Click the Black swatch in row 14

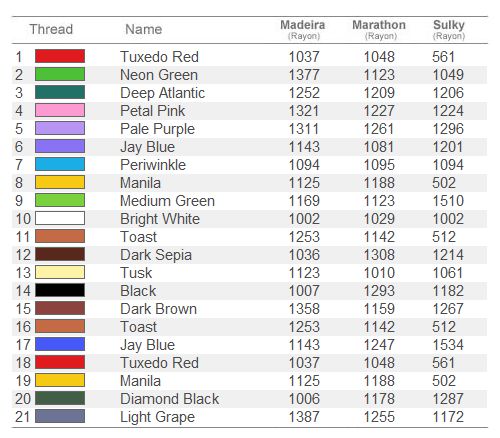point(60,290)
